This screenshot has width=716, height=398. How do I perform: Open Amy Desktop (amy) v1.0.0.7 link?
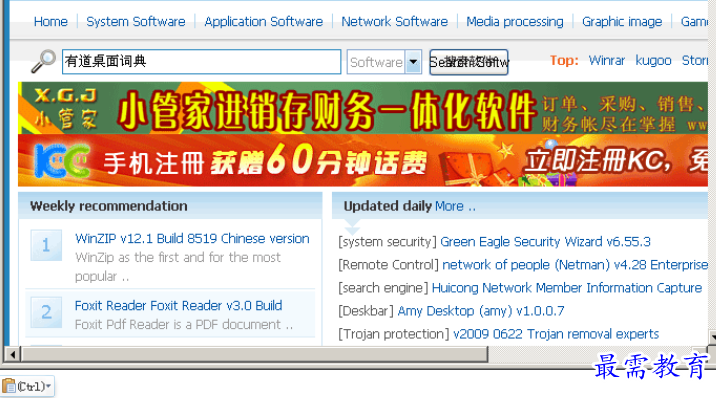[481, 311]
